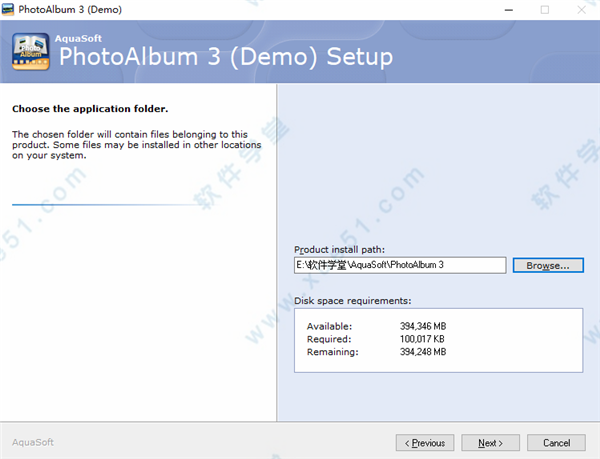Click the 'Product install path:' label
Image resolution: width=600 pixels, height=459 pixels.
click(339, 250)
